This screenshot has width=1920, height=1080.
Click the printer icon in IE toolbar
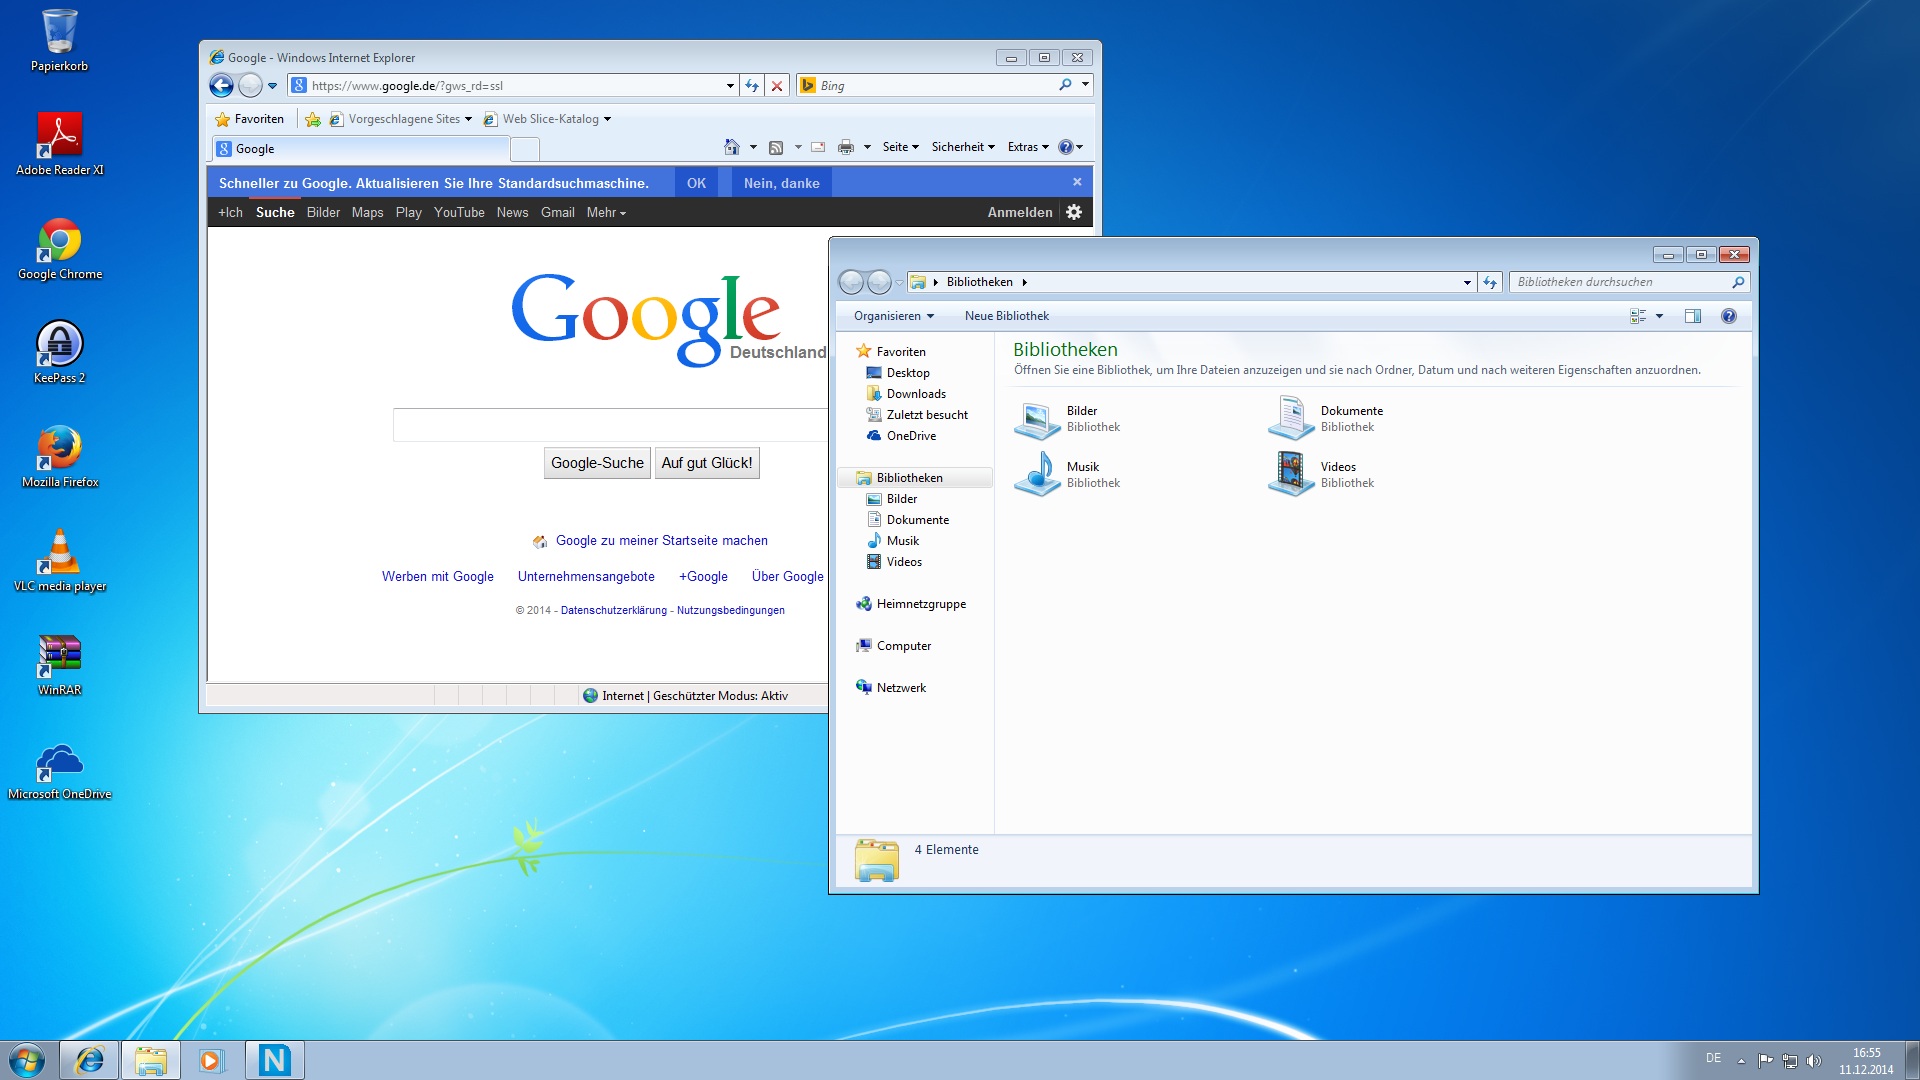click(x=846, y=147)
